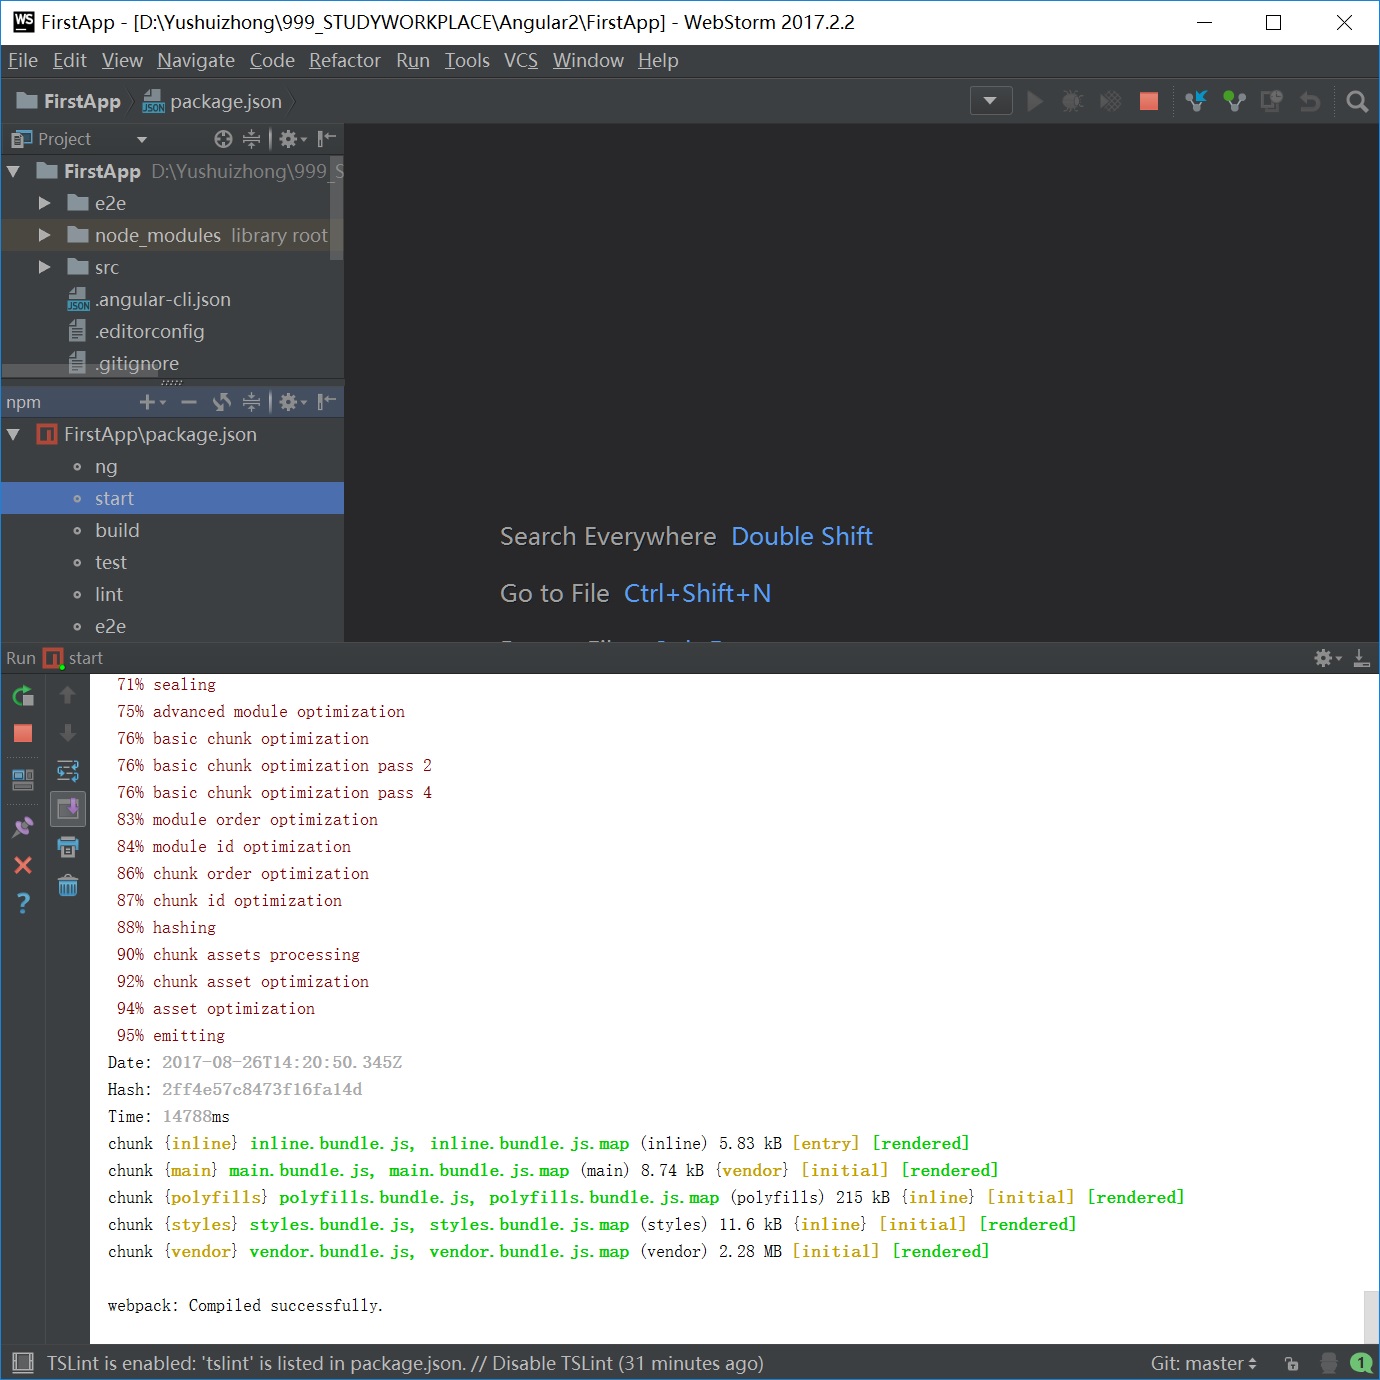The image size is (1380, 1380).
Task: Open run configuration dropdown
Action: coord(990,101)
